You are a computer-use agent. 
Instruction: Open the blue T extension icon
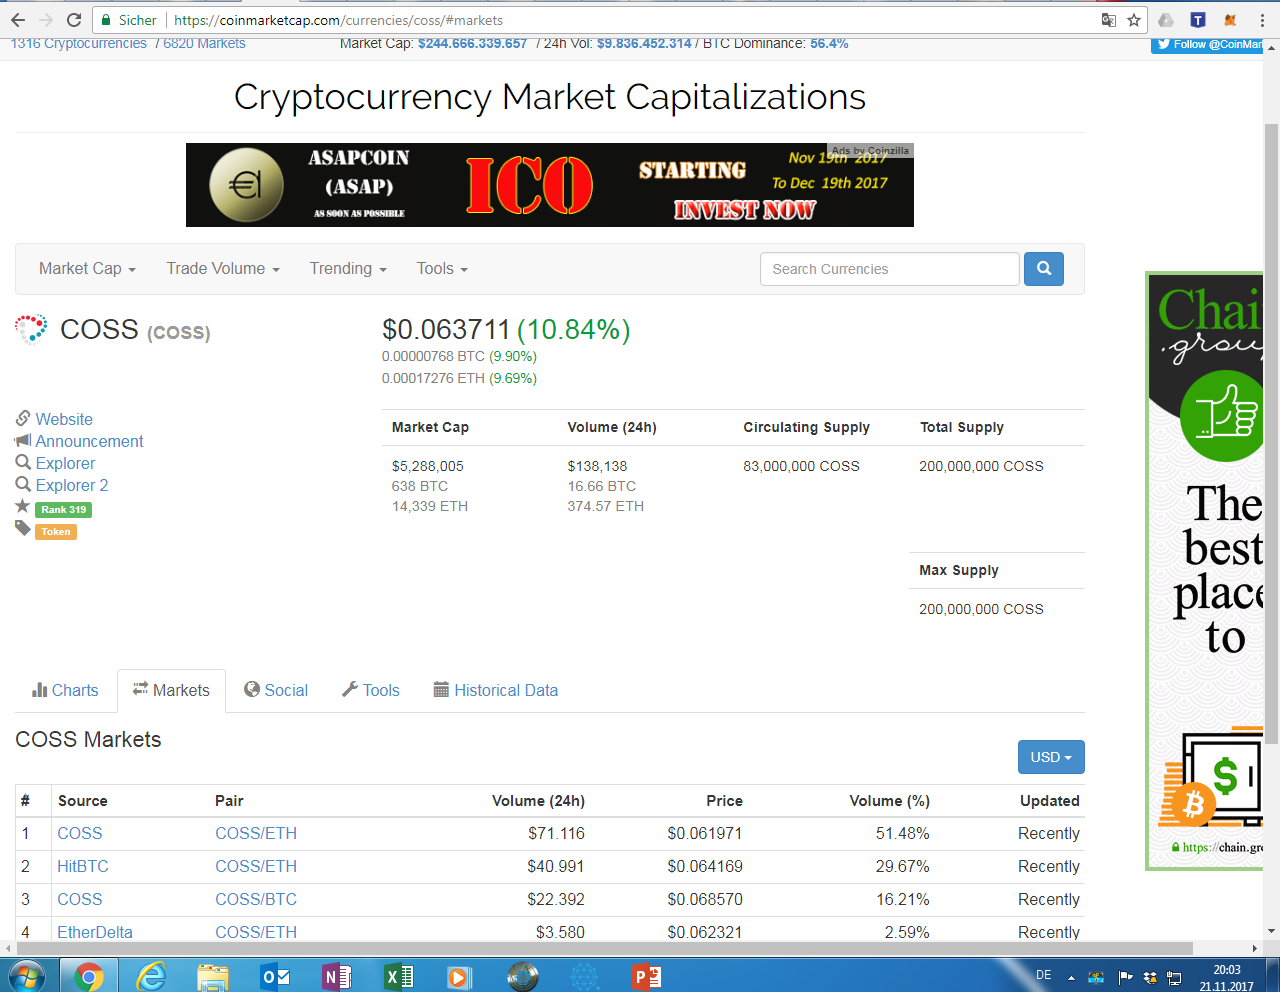(1198, 20)
